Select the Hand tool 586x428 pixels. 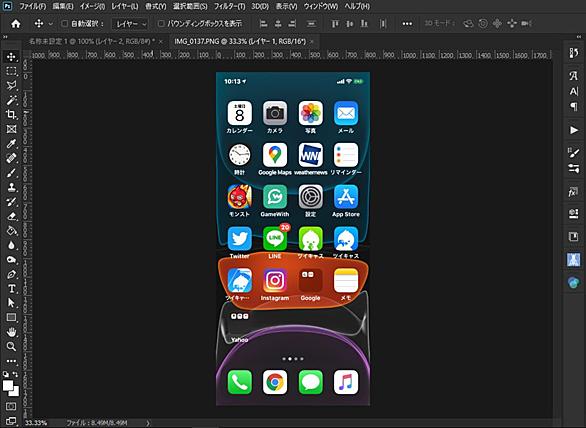[x=11, y=332]
